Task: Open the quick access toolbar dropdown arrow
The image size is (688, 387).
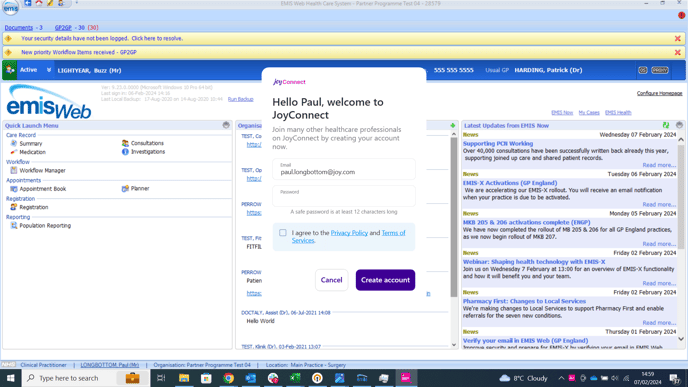Action: (x=76, y=3)
